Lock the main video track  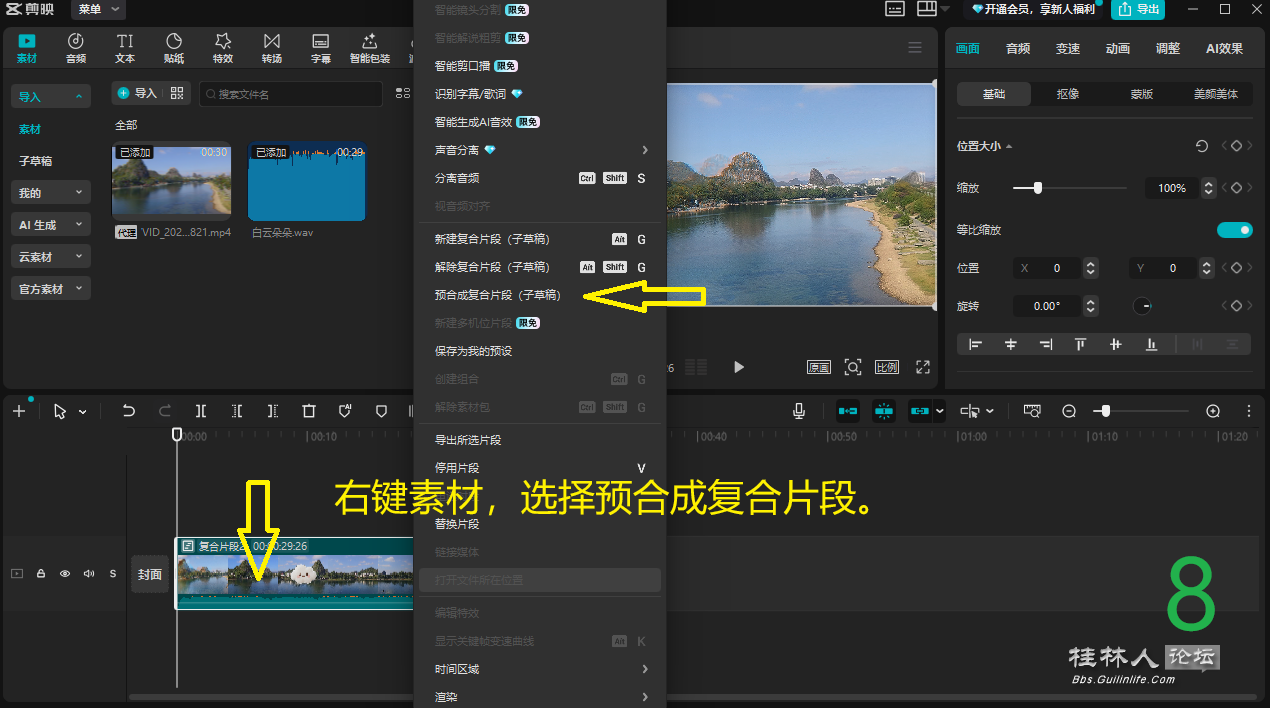point(41,574)
